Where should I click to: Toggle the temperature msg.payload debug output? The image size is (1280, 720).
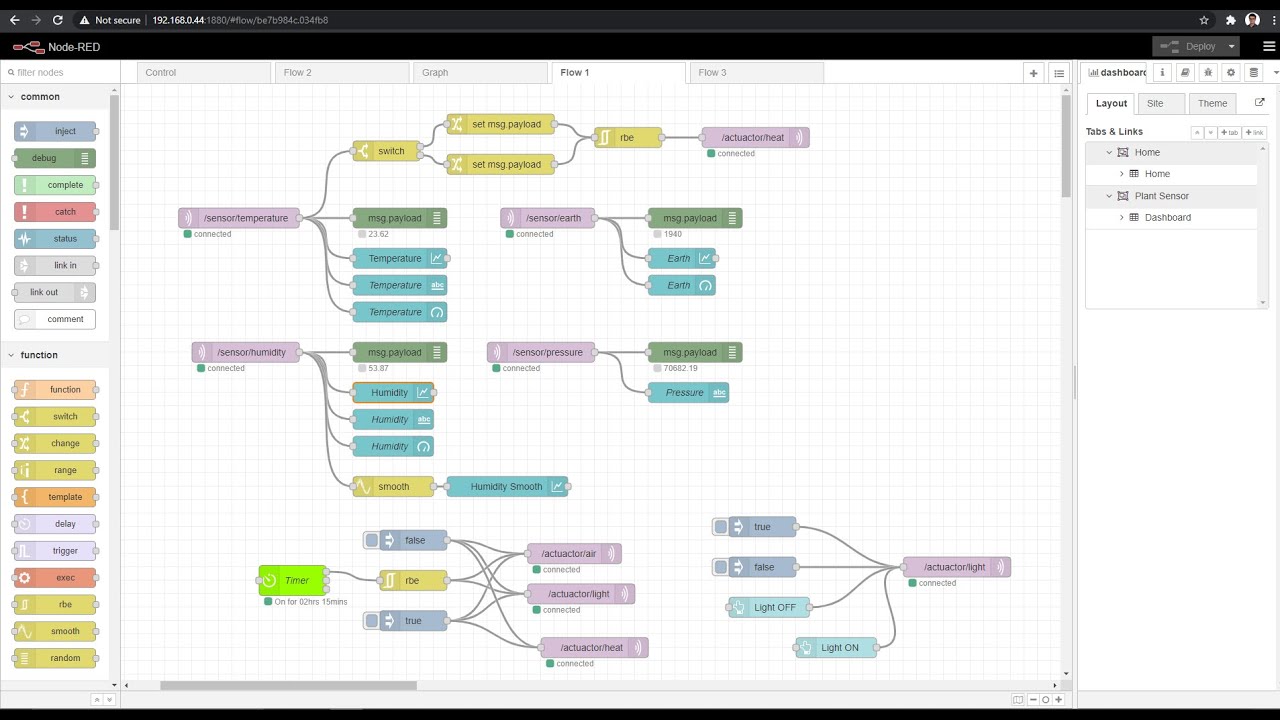click(439, 218)
